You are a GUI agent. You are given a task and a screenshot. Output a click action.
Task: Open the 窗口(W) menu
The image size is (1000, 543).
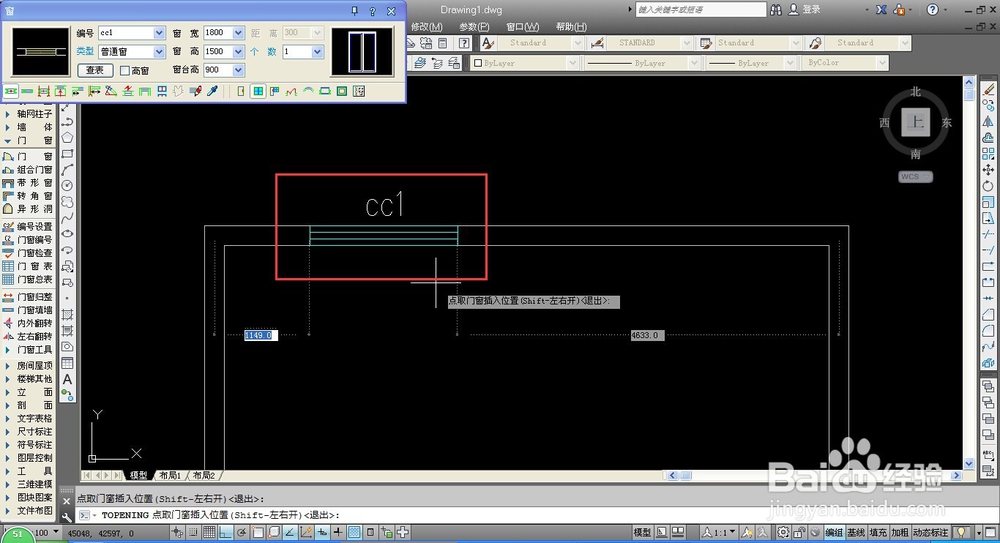522,27
